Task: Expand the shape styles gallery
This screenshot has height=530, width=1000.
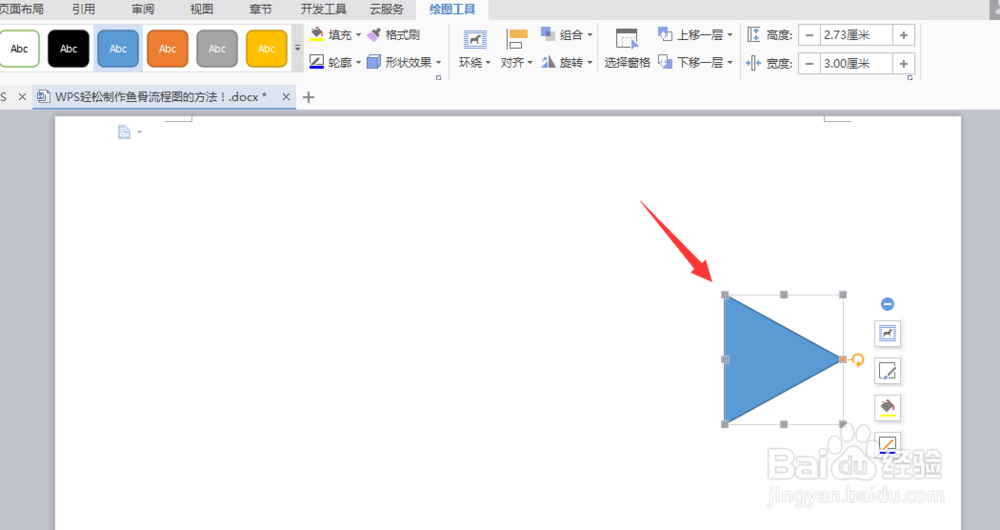Action: [x=297, y=48]
